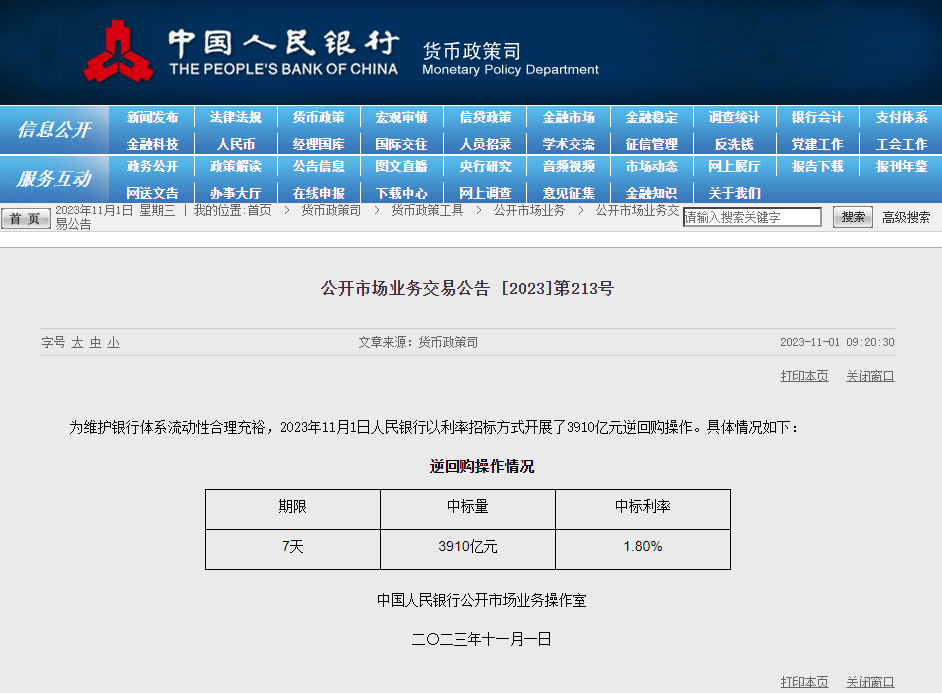Click the People's Bank of China logo
The image size is (942, 693).
(x=118, y=52)
